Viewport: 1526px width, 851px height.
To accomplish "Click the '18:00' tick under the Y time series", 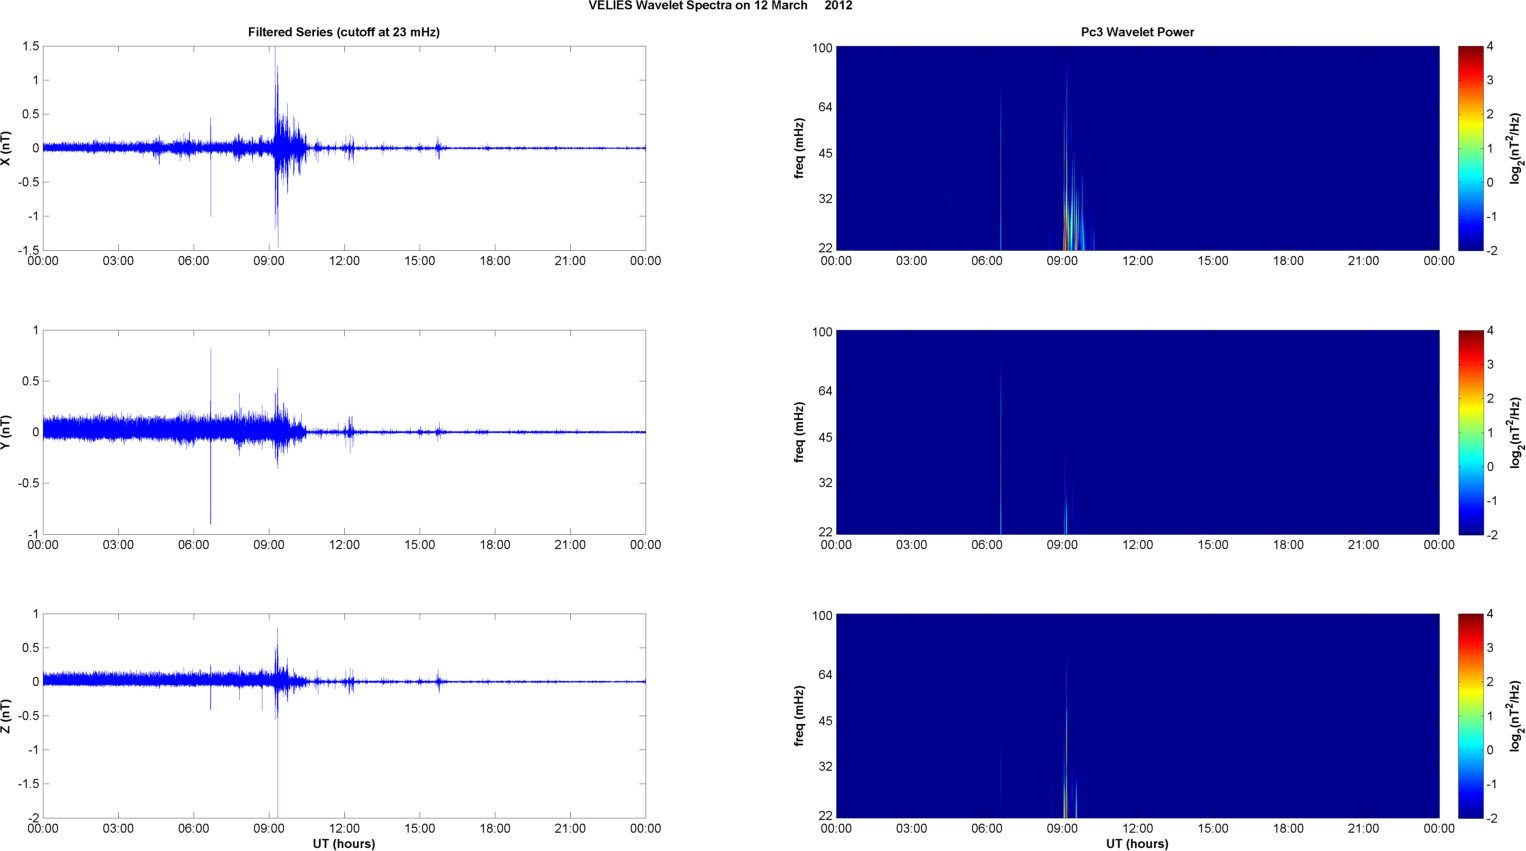I will pyautogui.click(x=495, y=545).
